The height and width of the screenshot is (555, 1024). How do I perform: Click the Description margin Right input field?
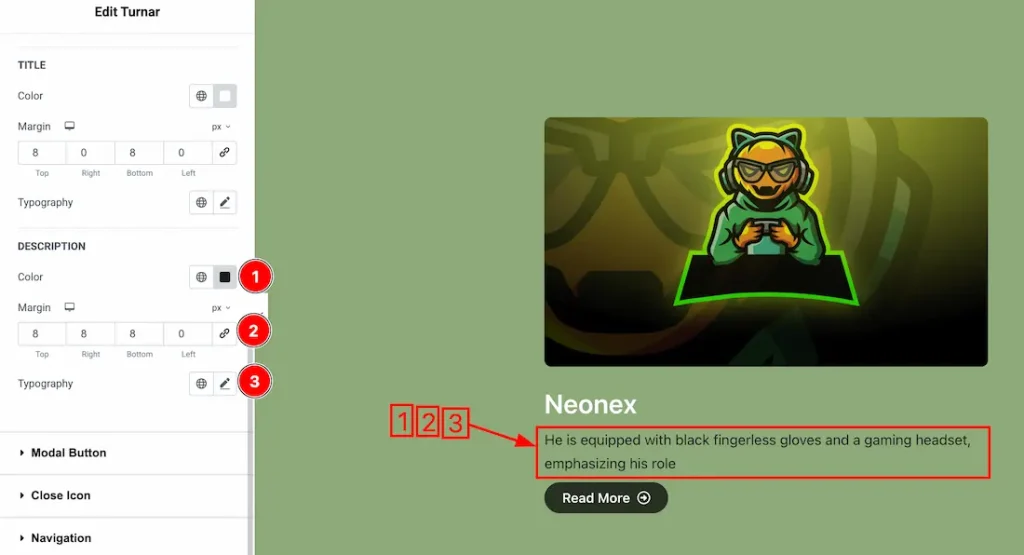90,333
